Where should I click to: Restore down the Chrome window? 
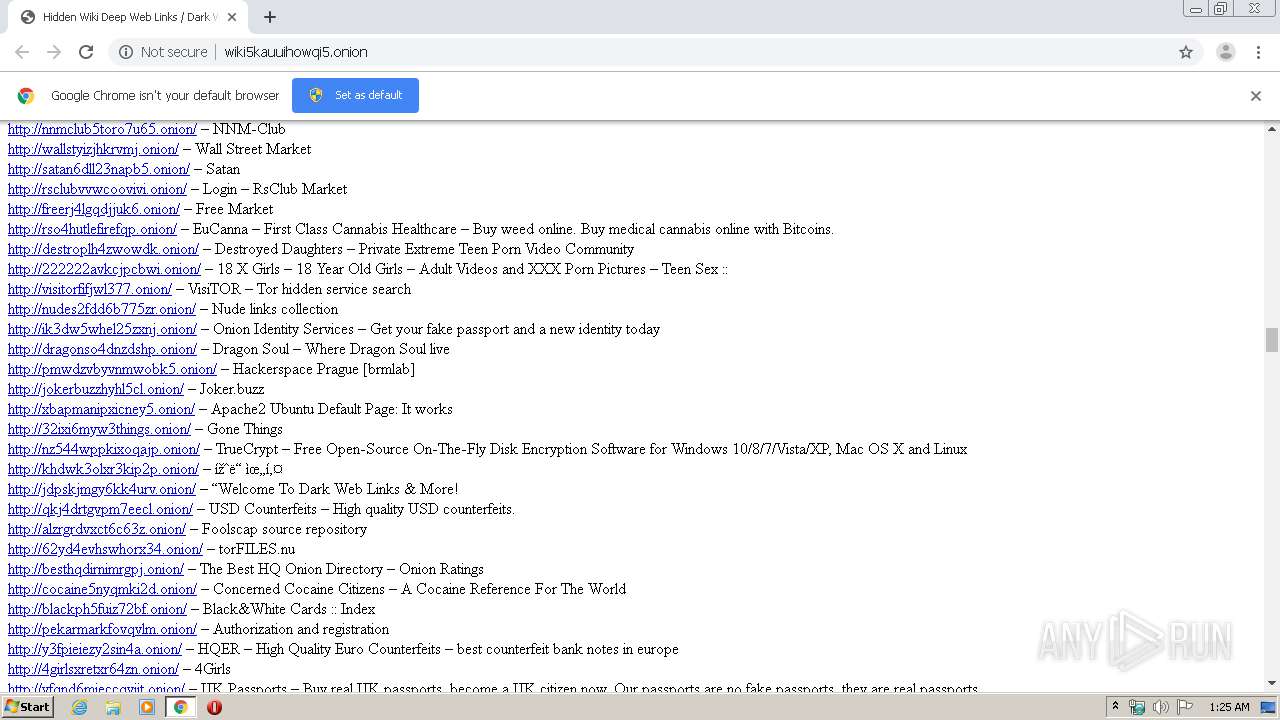tap(1220, 9)
